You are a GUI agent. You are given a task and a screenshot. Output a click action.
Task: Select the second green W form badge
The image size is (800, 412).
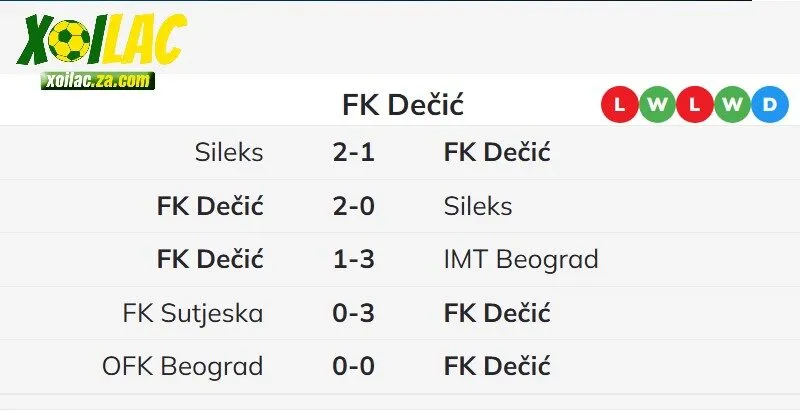click(732, 104)
